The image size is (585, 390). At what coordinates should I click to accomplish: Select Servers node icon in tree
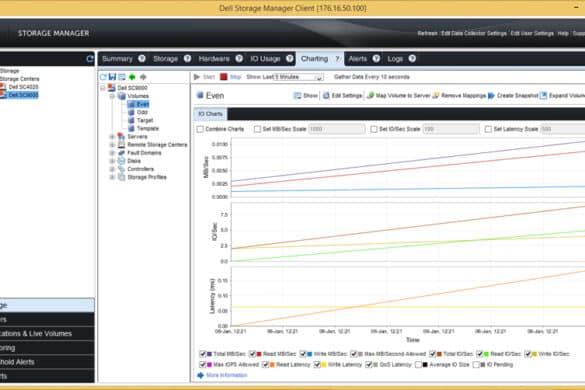click(121, 136)
